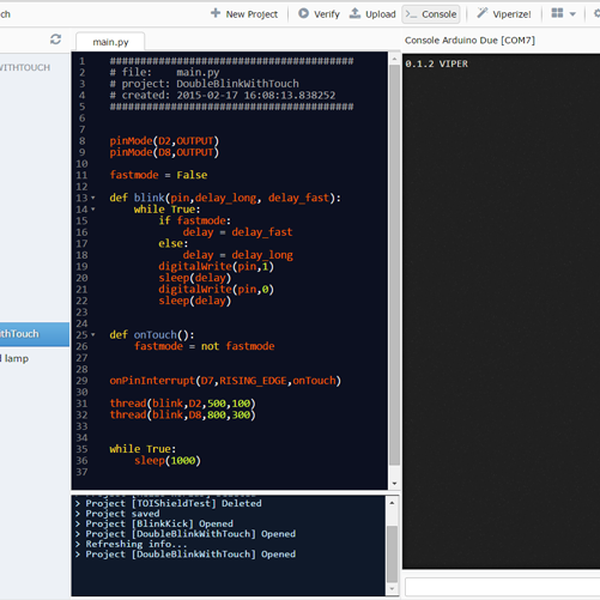Click the 'def blink(pin,delay_long, delay_fast):' line
600x600 pixels.
[225, 198]
